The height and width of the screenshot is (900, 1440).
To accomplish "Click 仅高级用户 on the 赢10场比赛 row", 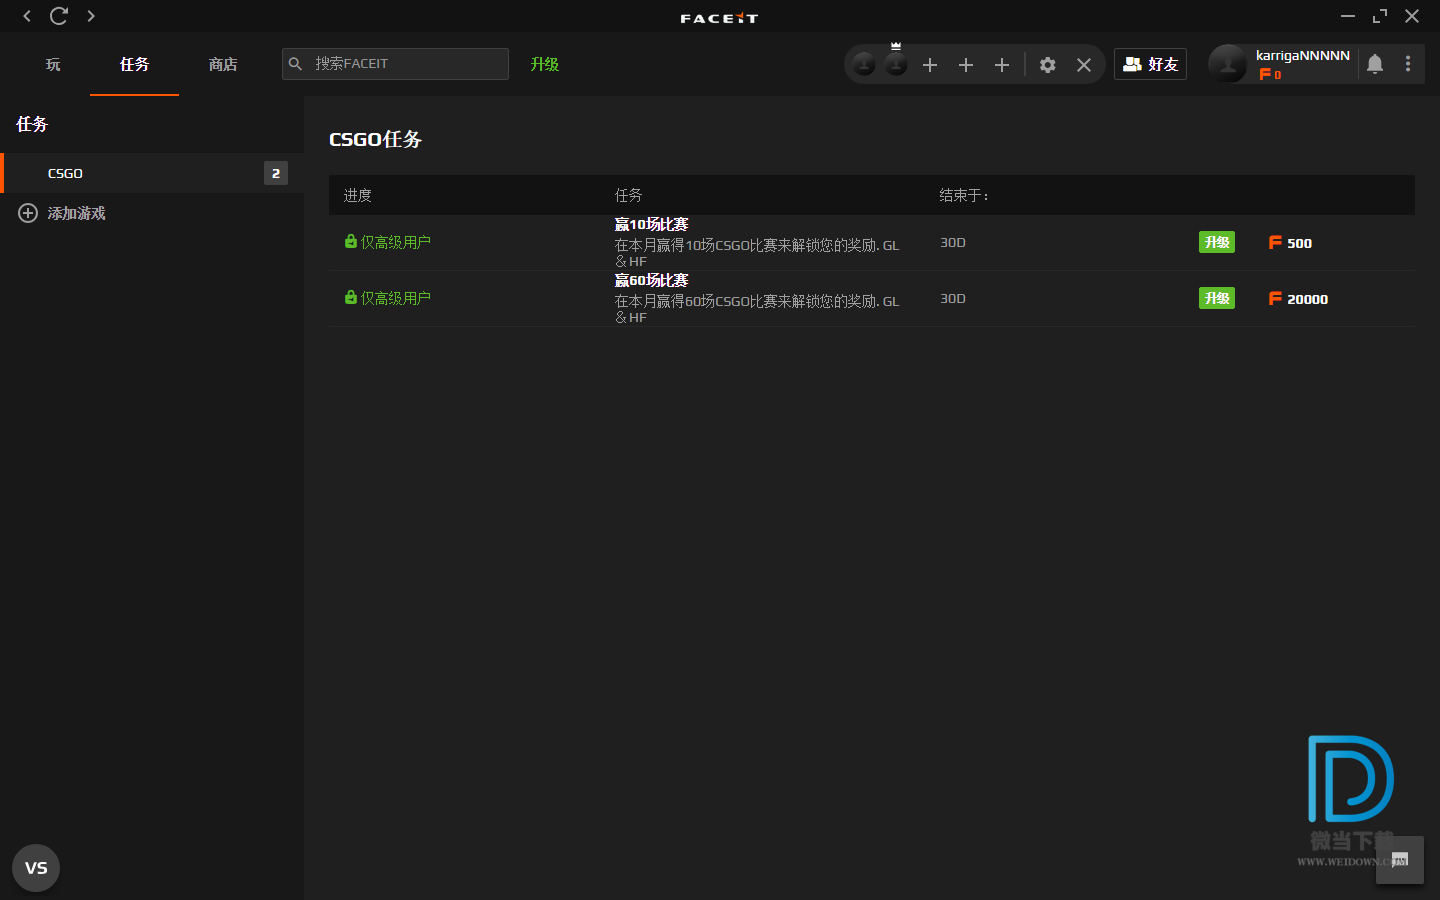I will 396,242.
